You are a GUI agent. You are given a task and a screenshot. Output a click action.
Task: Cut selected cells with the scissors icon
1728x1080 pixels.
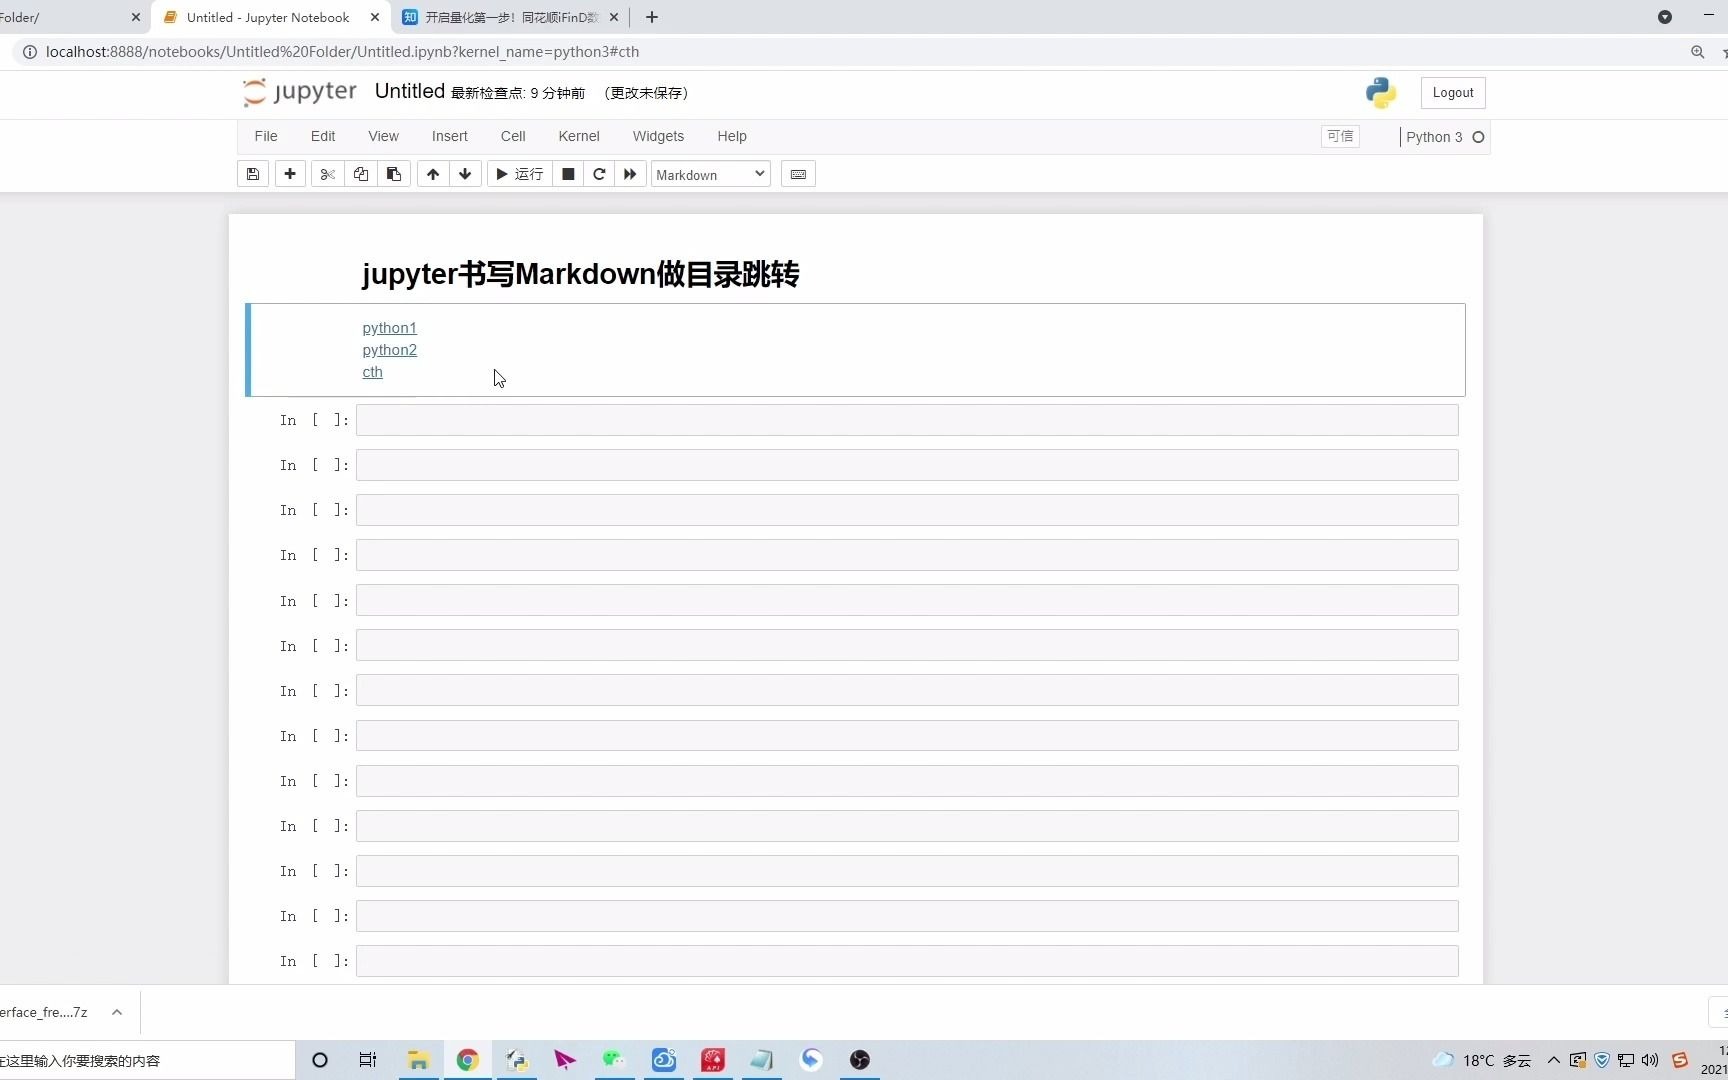tap(327, 174)
